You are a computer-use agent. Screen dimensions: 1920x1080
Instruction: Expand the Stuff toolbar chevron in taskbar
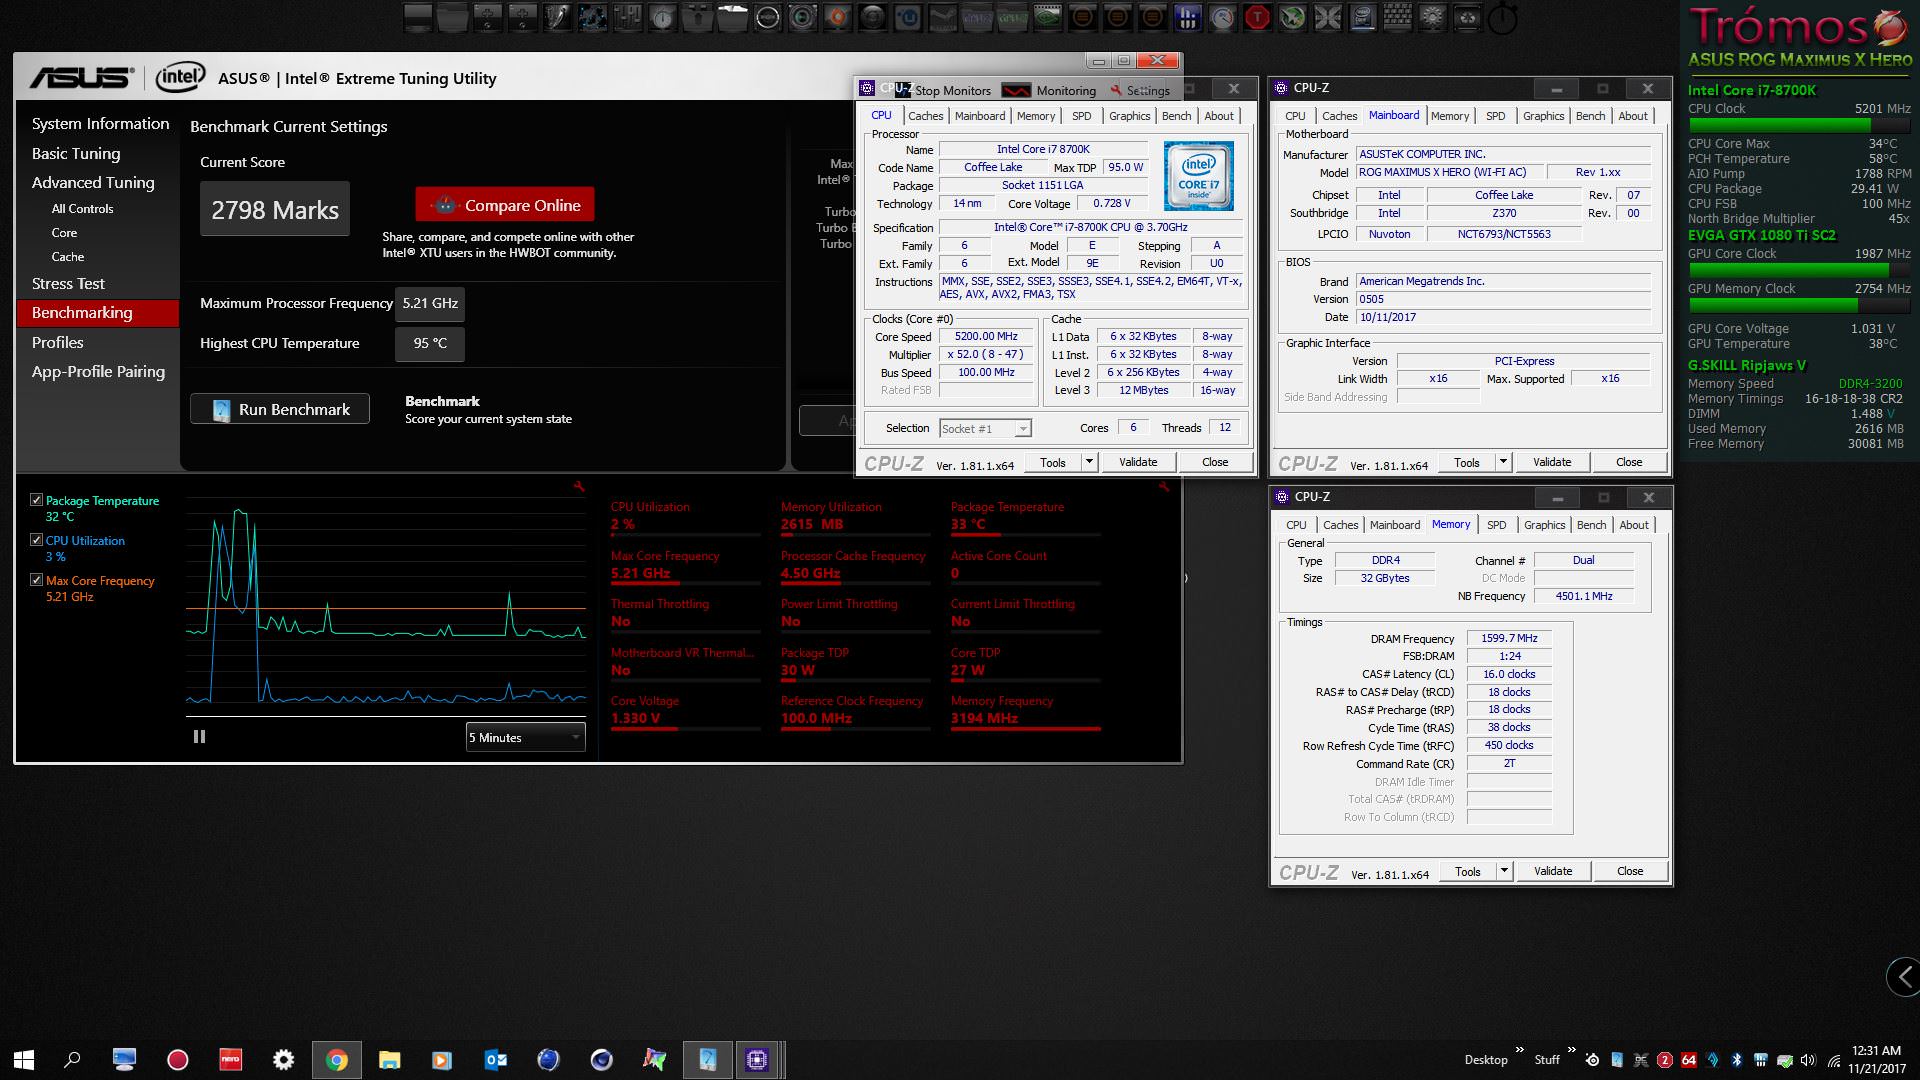pos(1571,1050)
